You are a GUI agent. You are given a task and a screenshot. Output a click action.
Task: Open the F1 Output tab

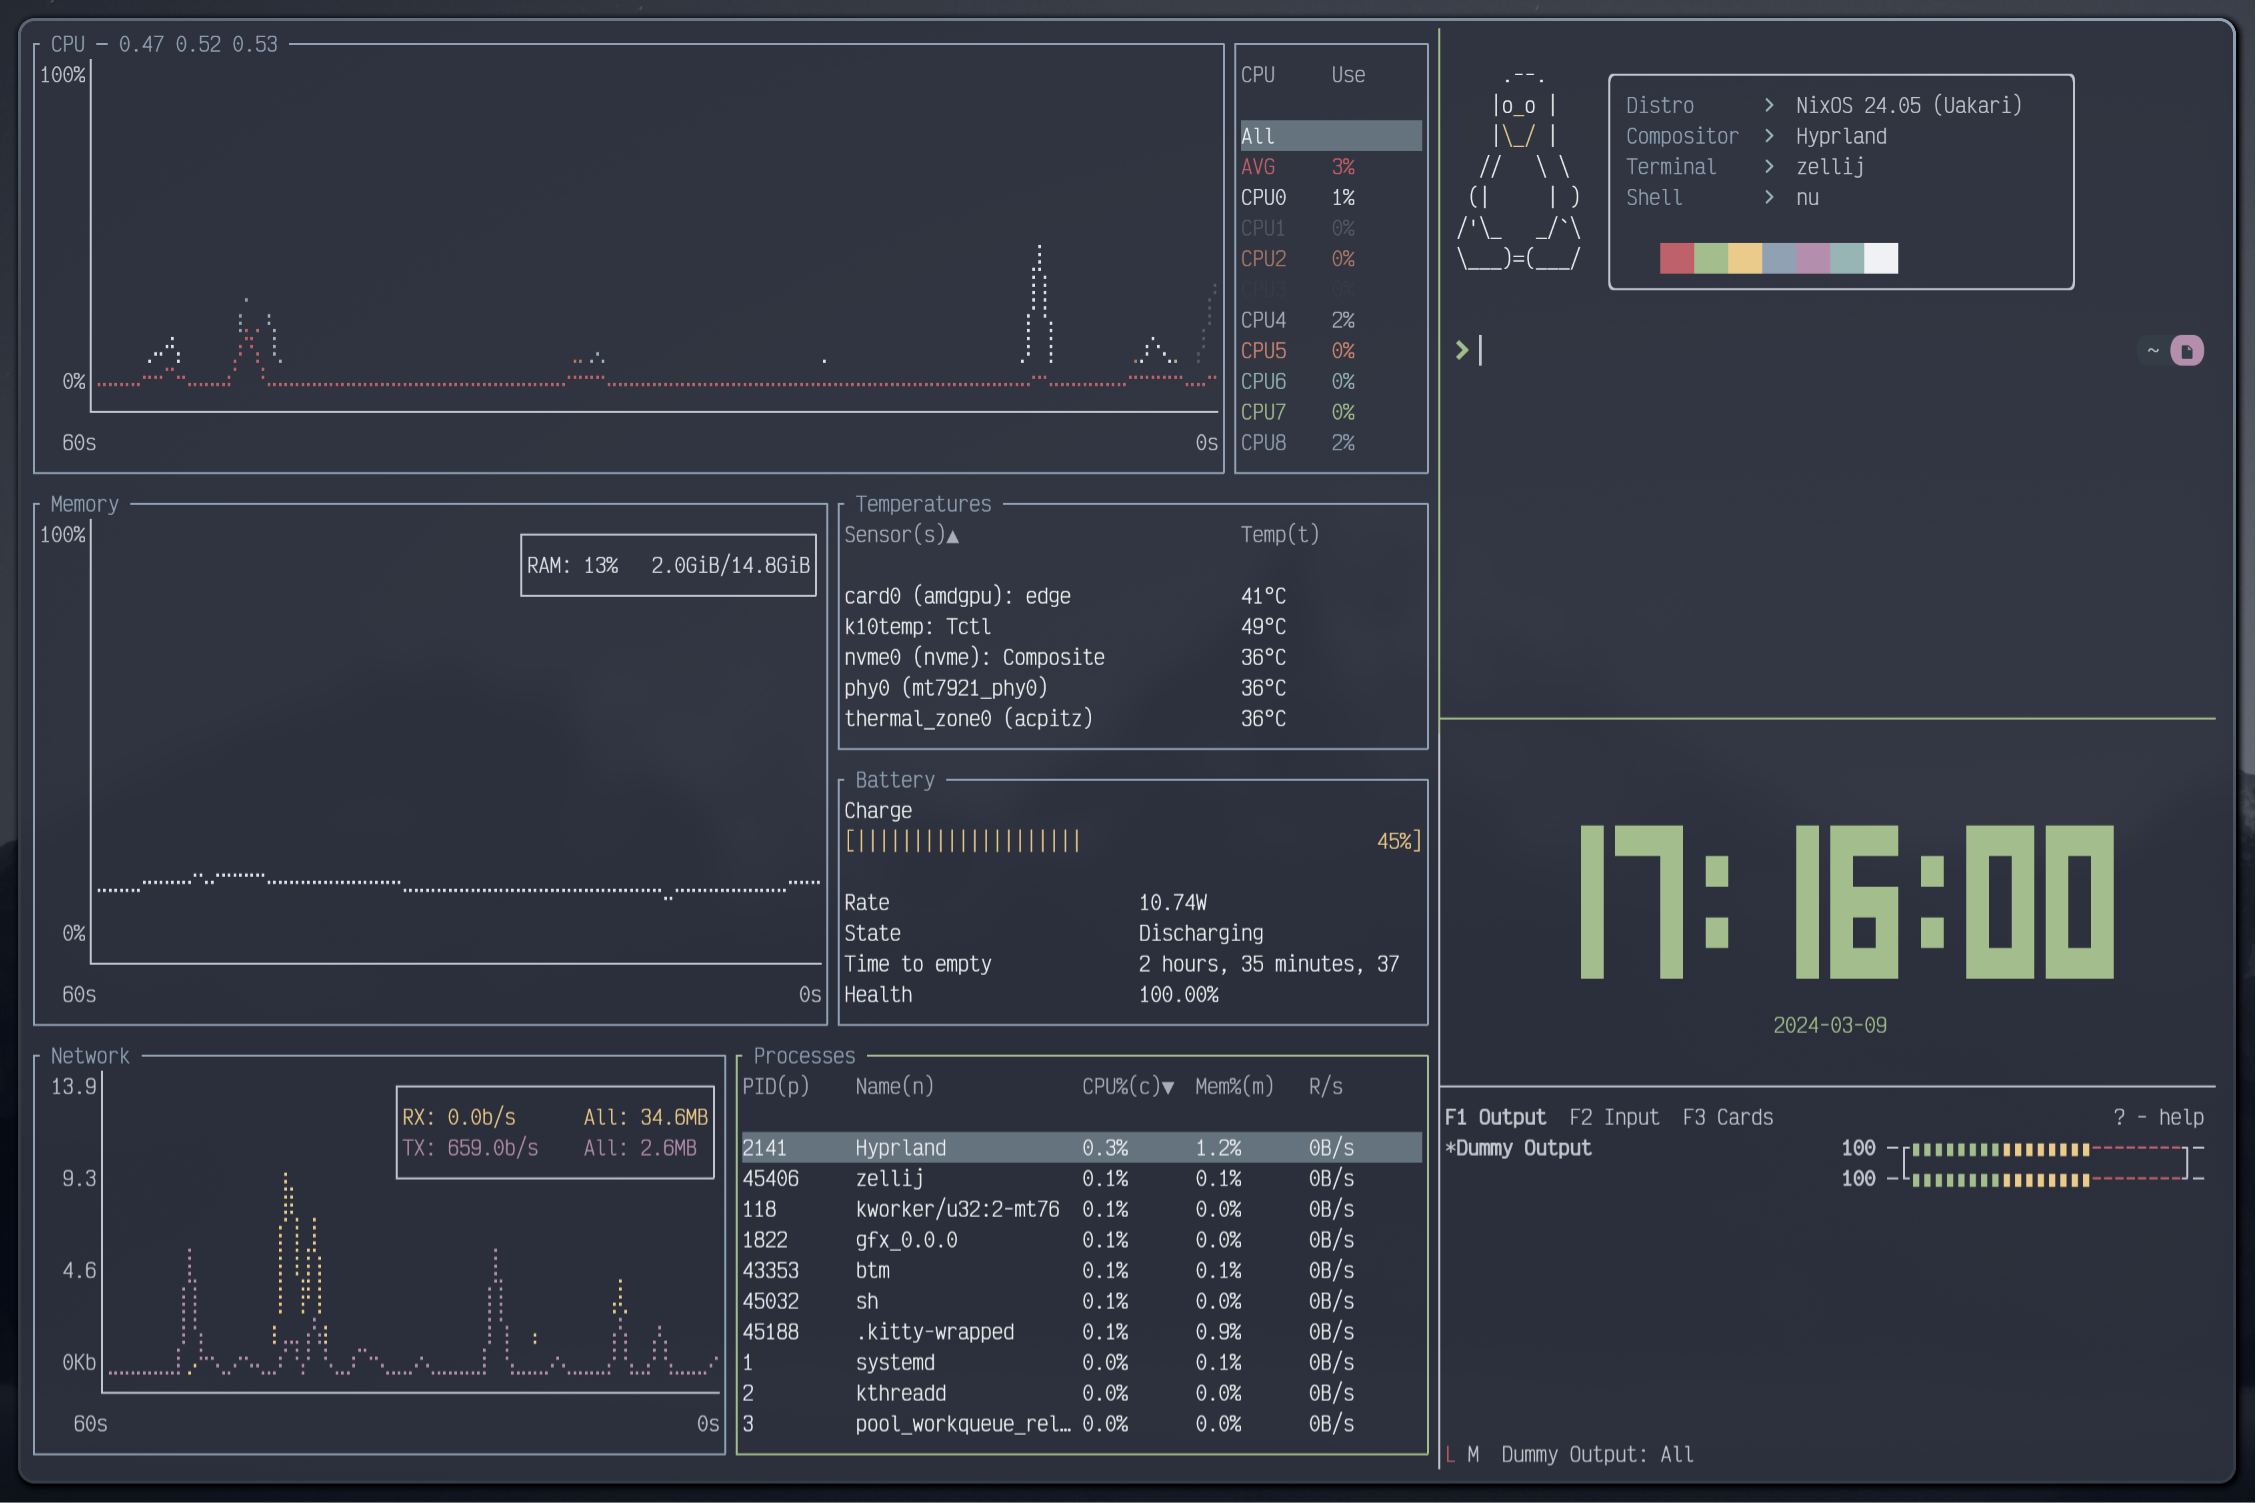coord(1495,1117)
